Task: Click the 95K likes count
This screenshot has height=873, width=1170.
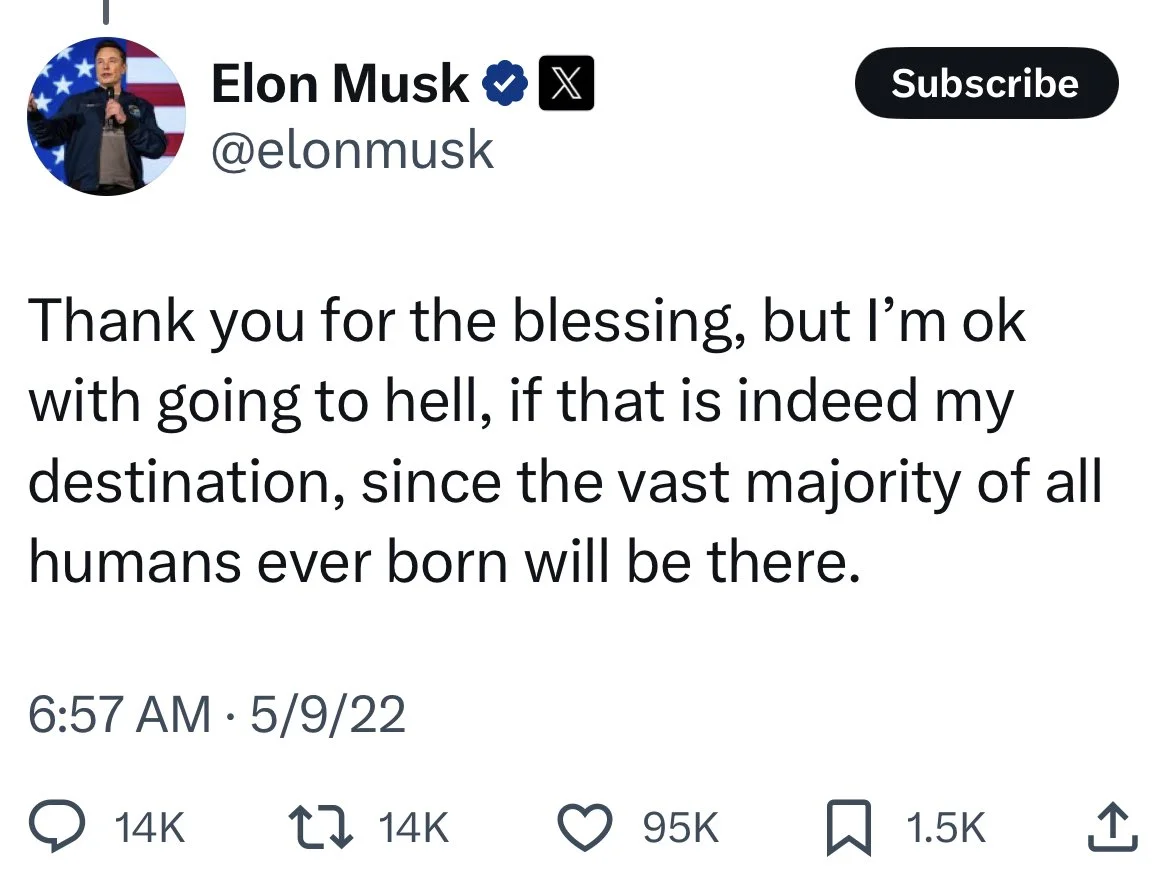Action: coord(681,828)
